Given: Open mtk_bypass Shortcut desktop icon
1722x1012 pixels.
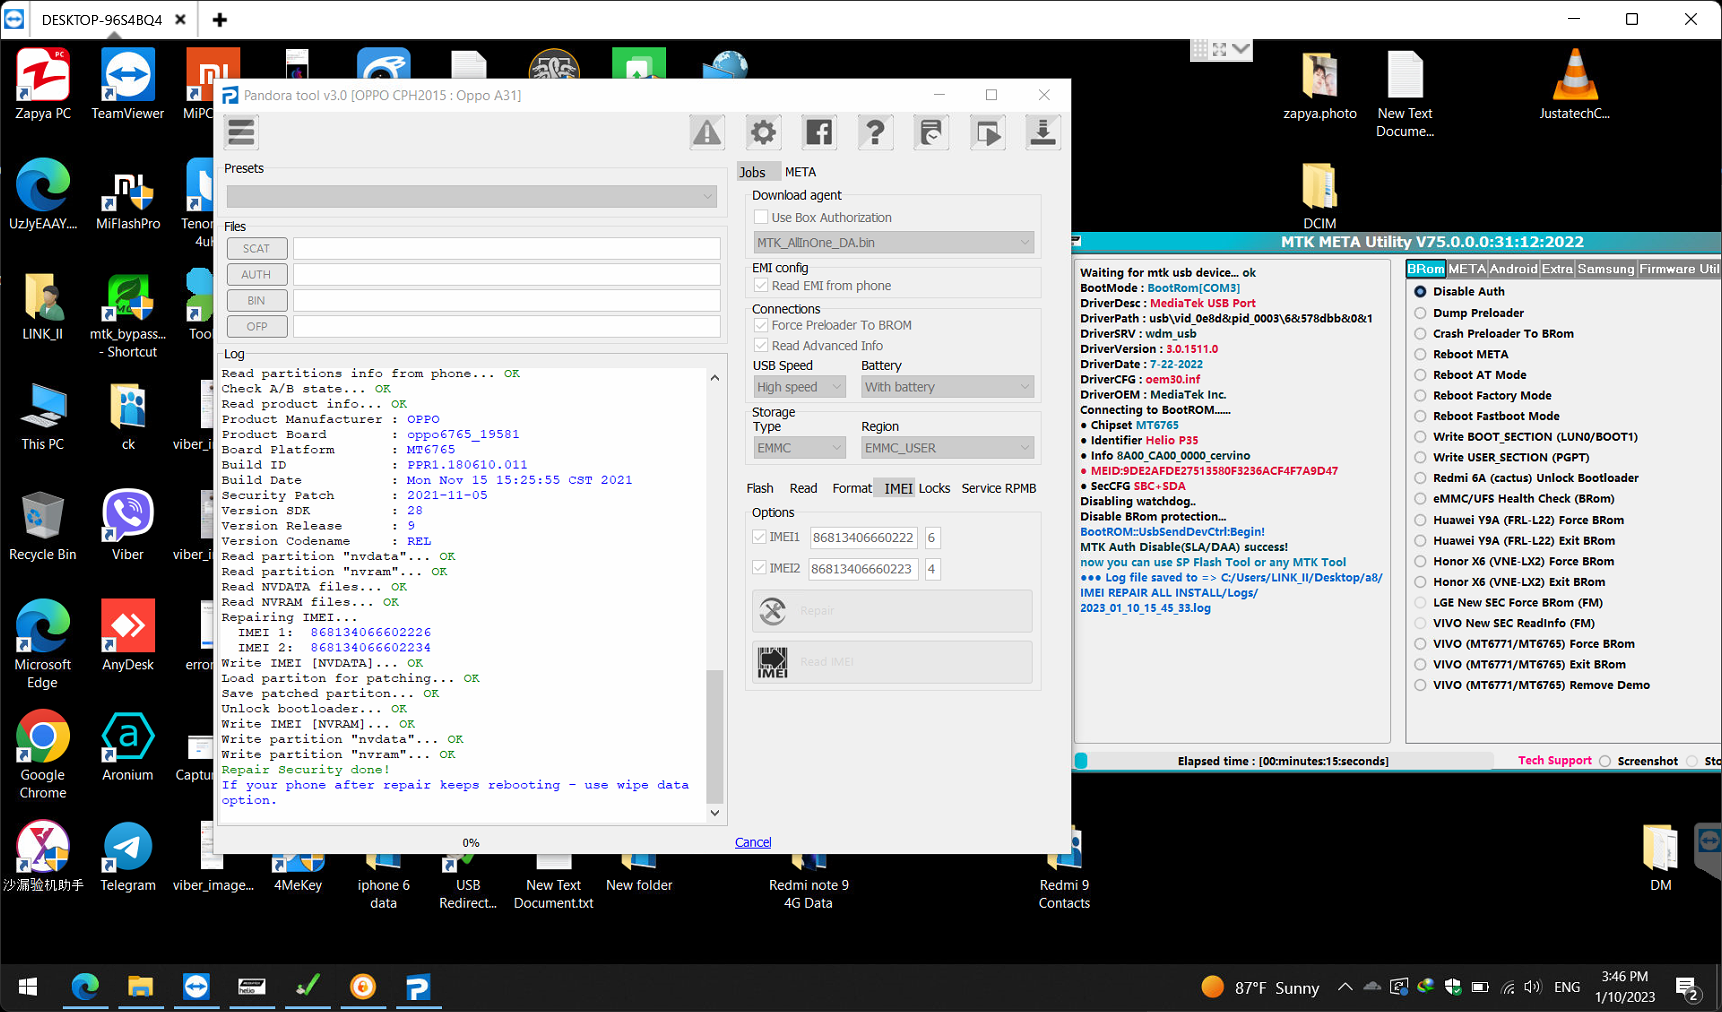Looking at the screenshot, I should coord(128,315).
